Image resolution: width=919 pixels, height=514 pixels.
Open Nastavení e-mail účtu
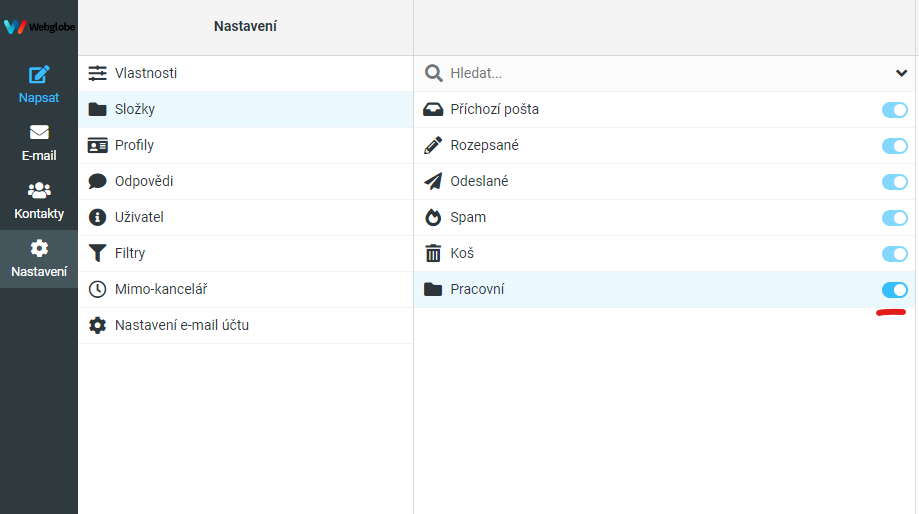(x=246, y=325)
